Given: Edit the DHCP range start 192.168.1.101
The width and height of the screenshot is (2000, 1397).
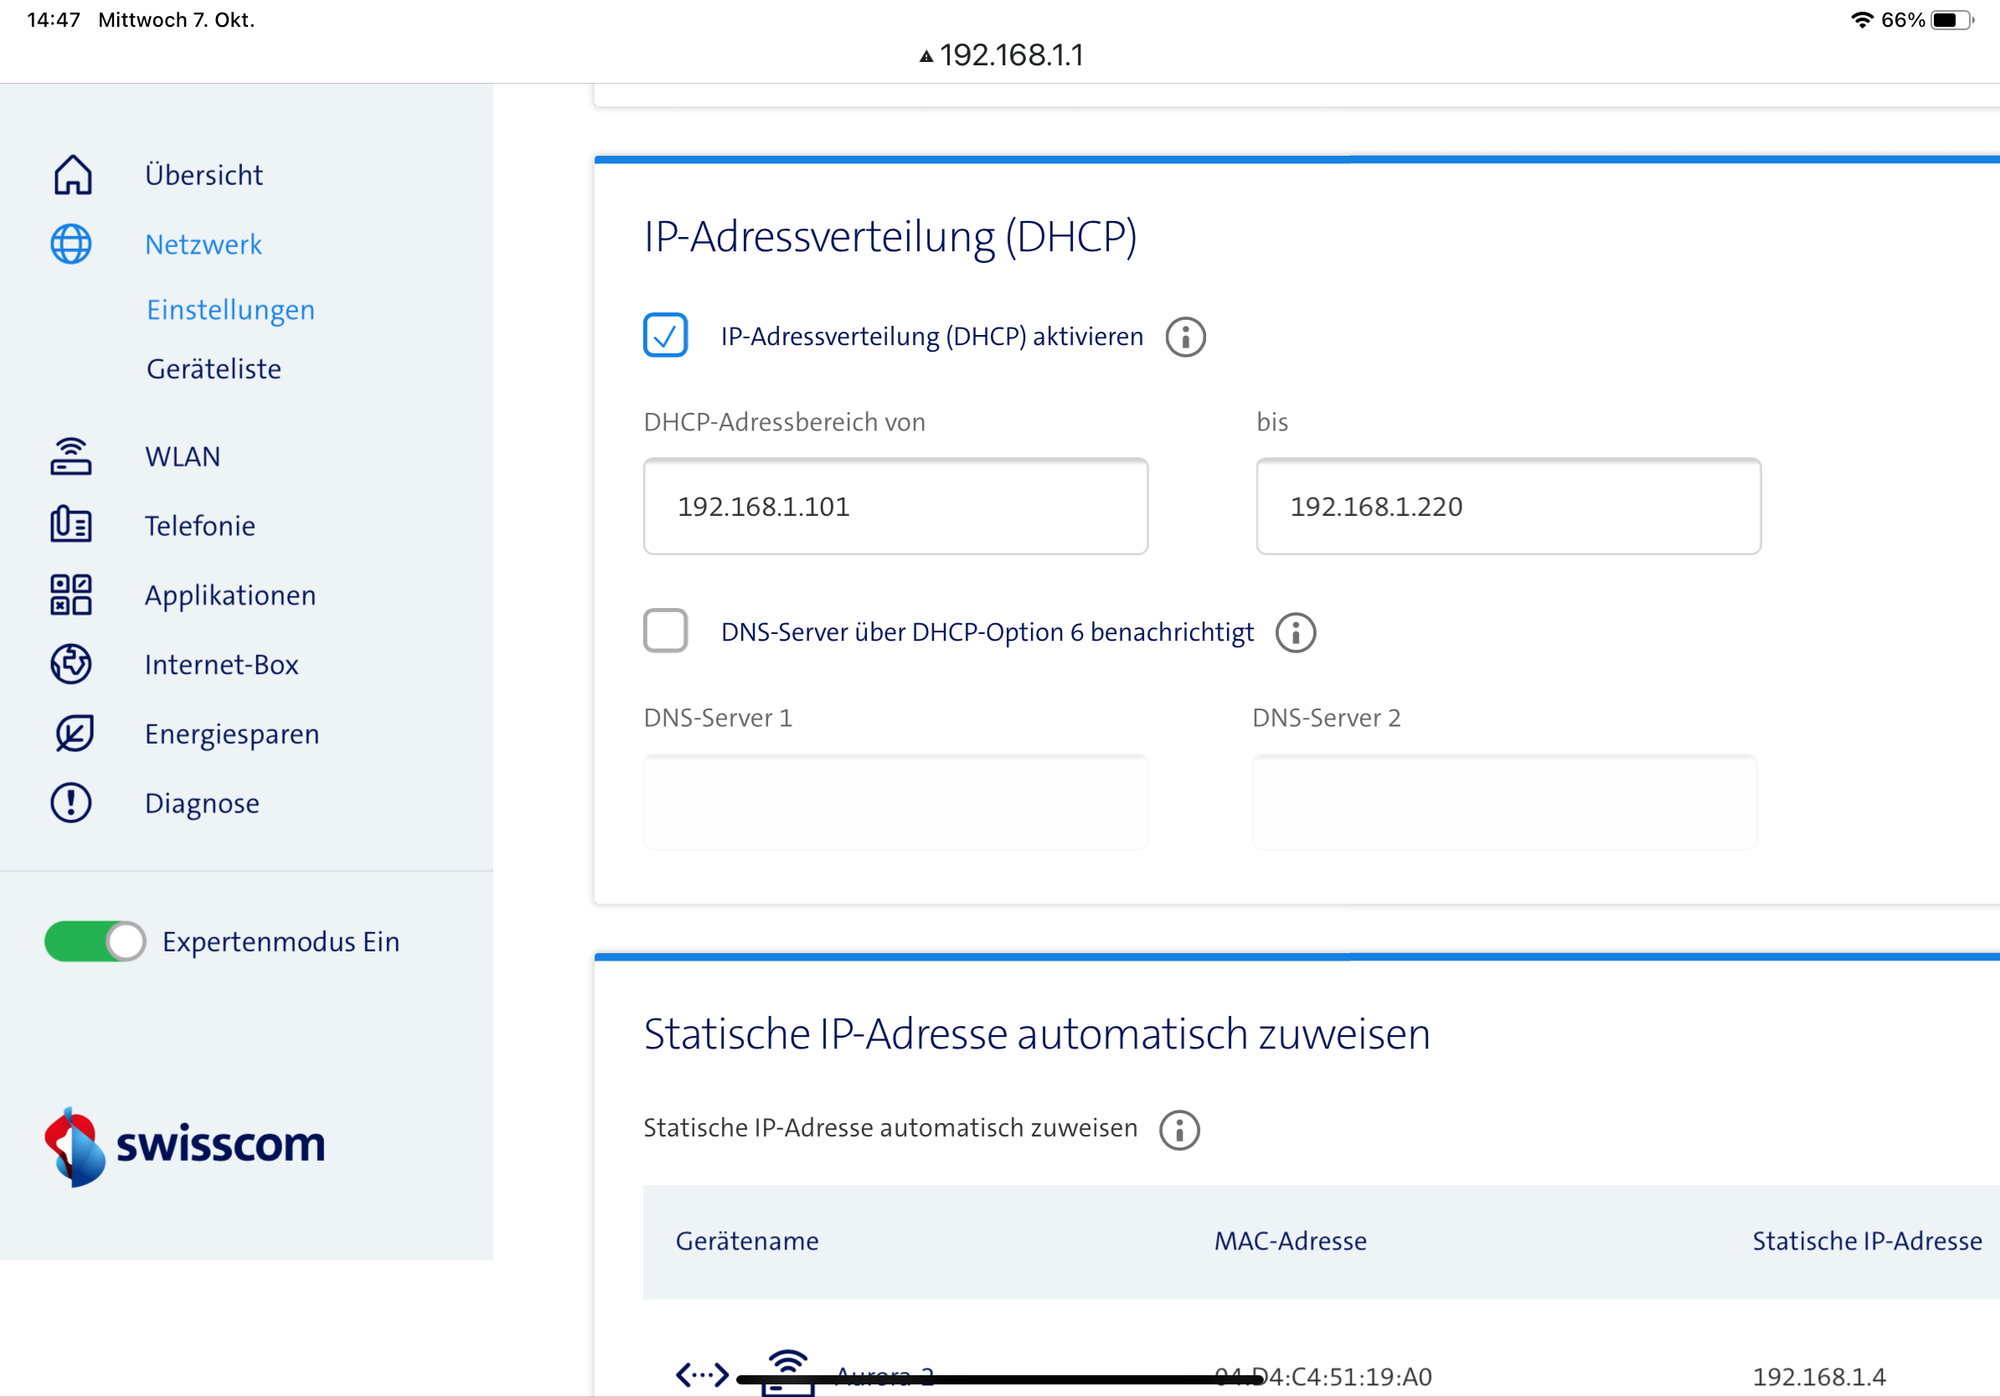Looking at the screenshot, I should coord(896,507).
